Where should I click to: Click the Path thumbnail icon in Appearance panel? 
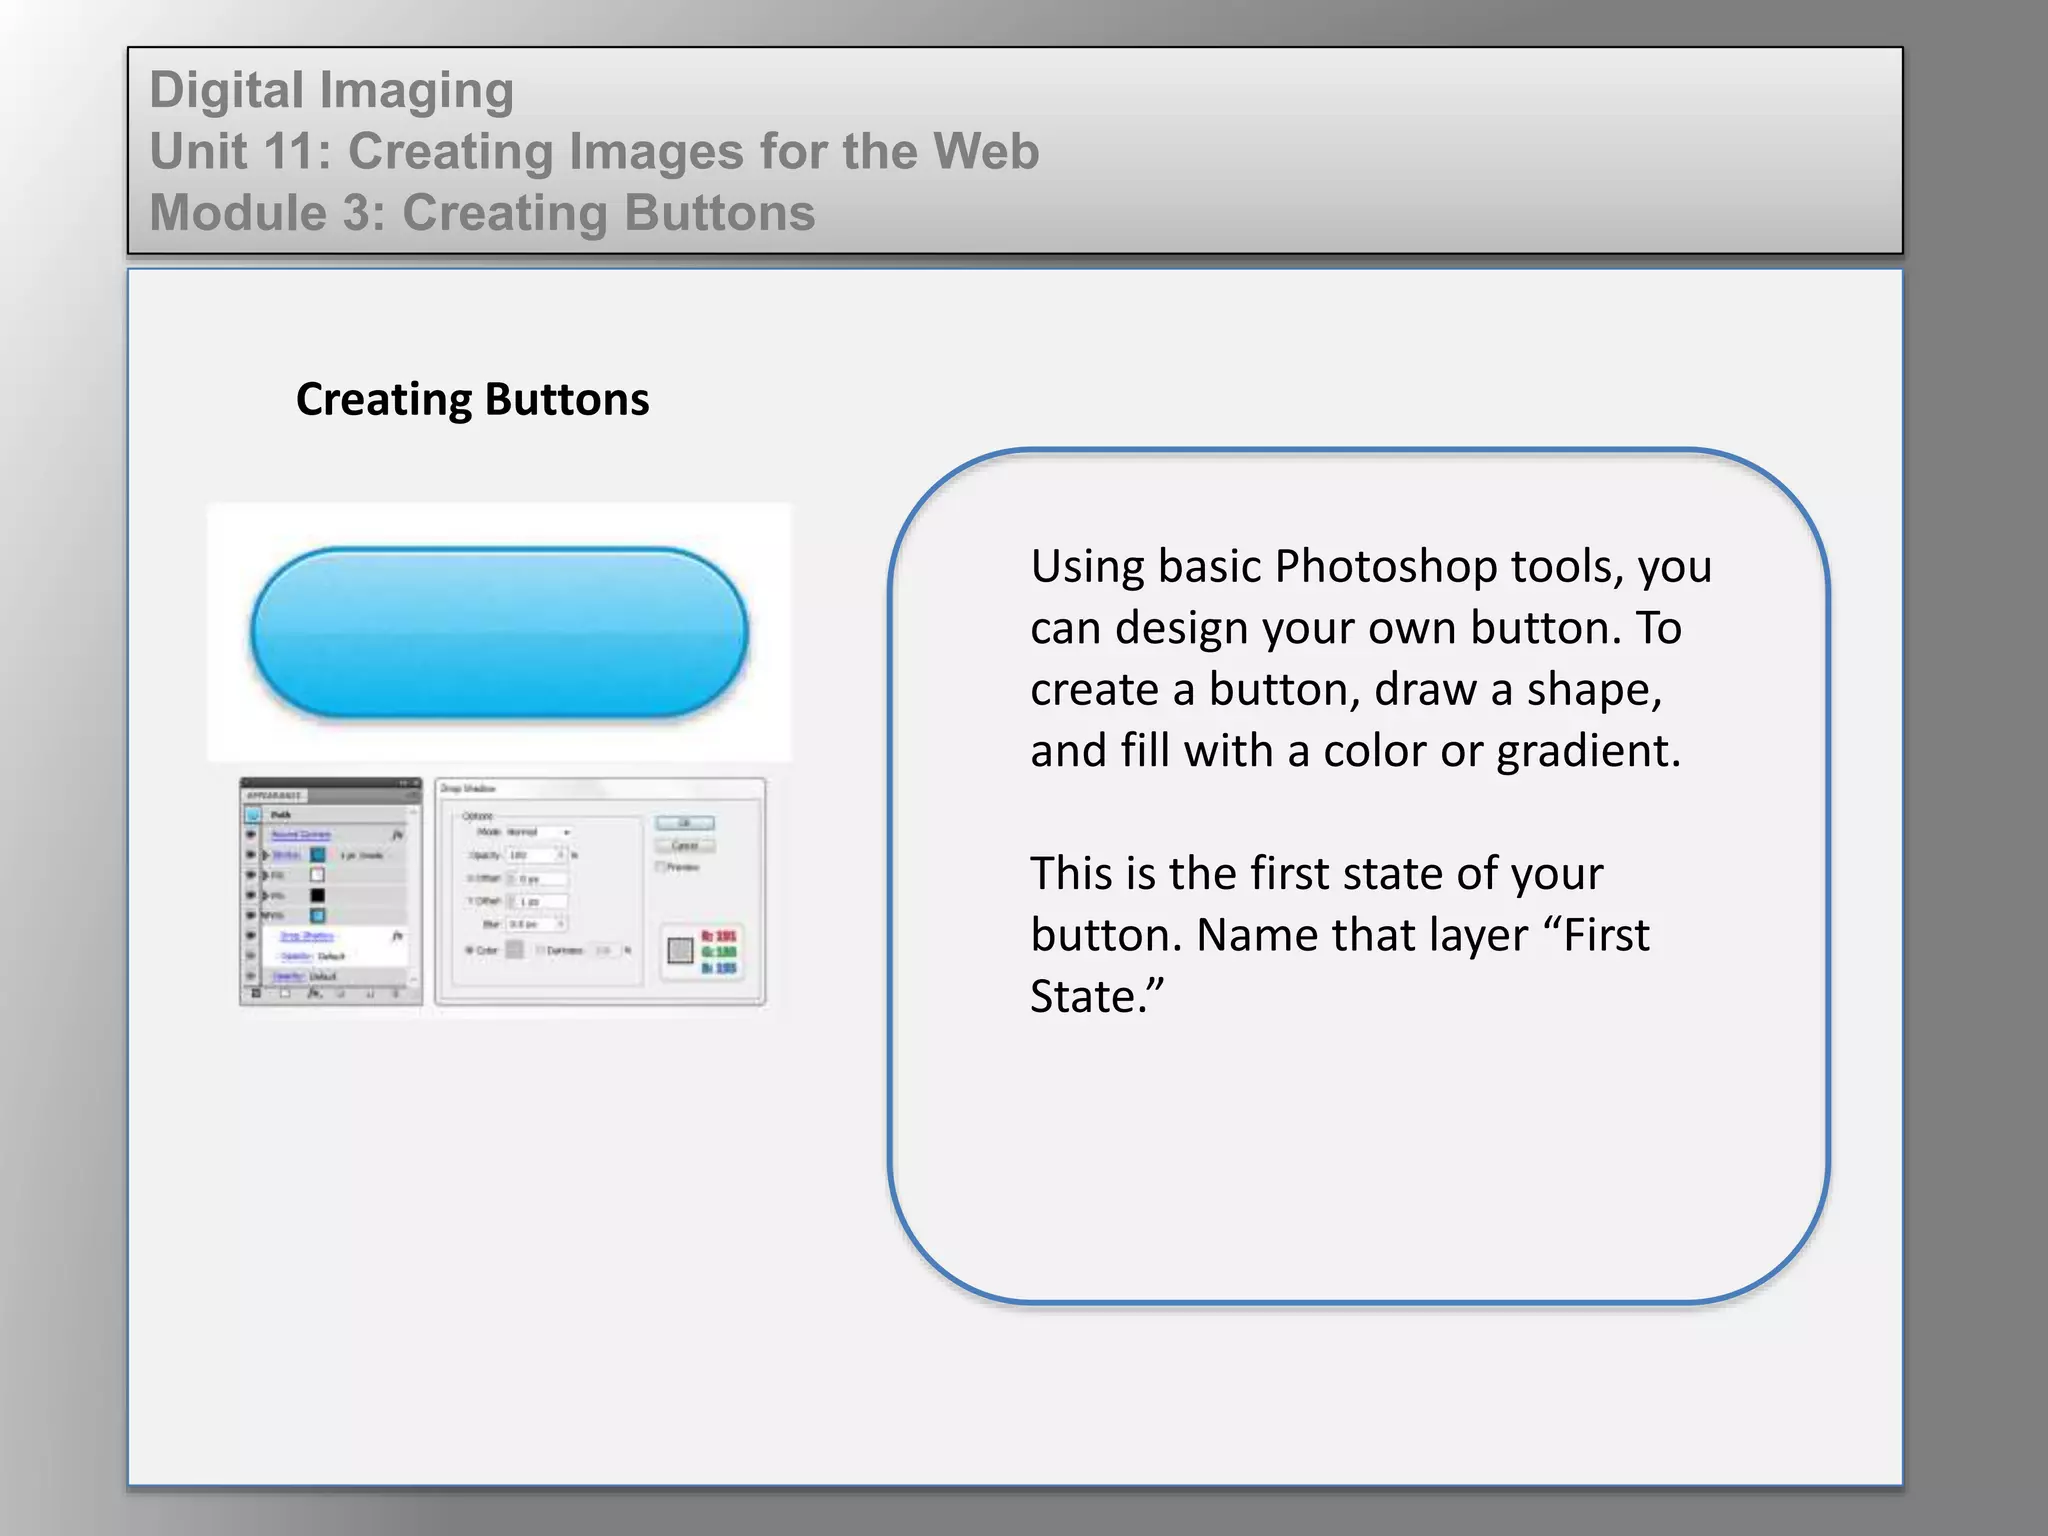coord(253,815)
